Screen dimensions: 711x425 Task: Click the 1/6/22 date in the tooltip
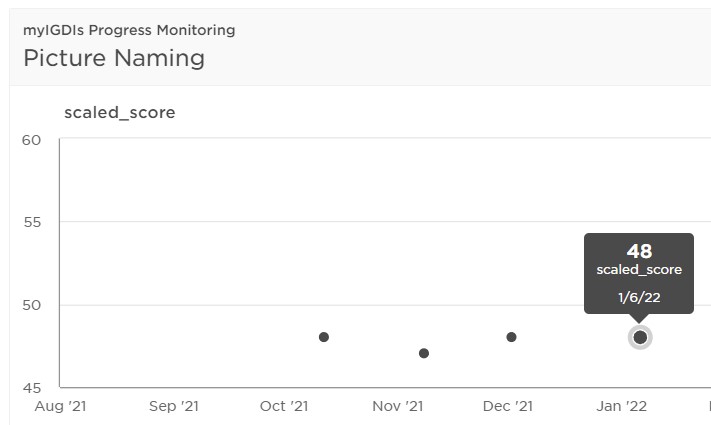[x=639, y=298]
